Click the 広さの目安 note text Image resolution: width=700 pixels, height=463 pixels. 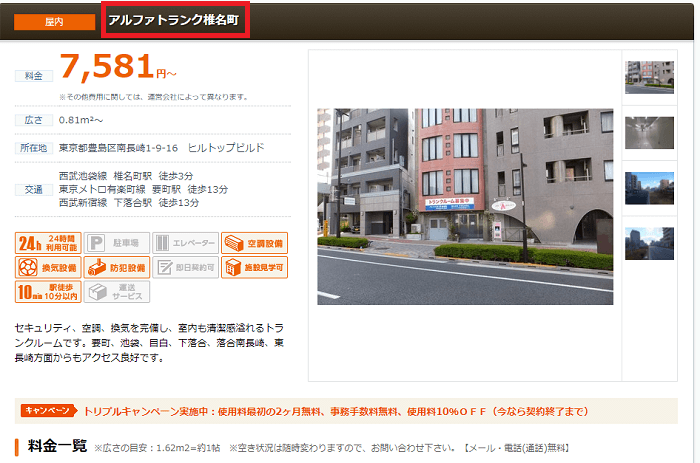click(157, 448)
